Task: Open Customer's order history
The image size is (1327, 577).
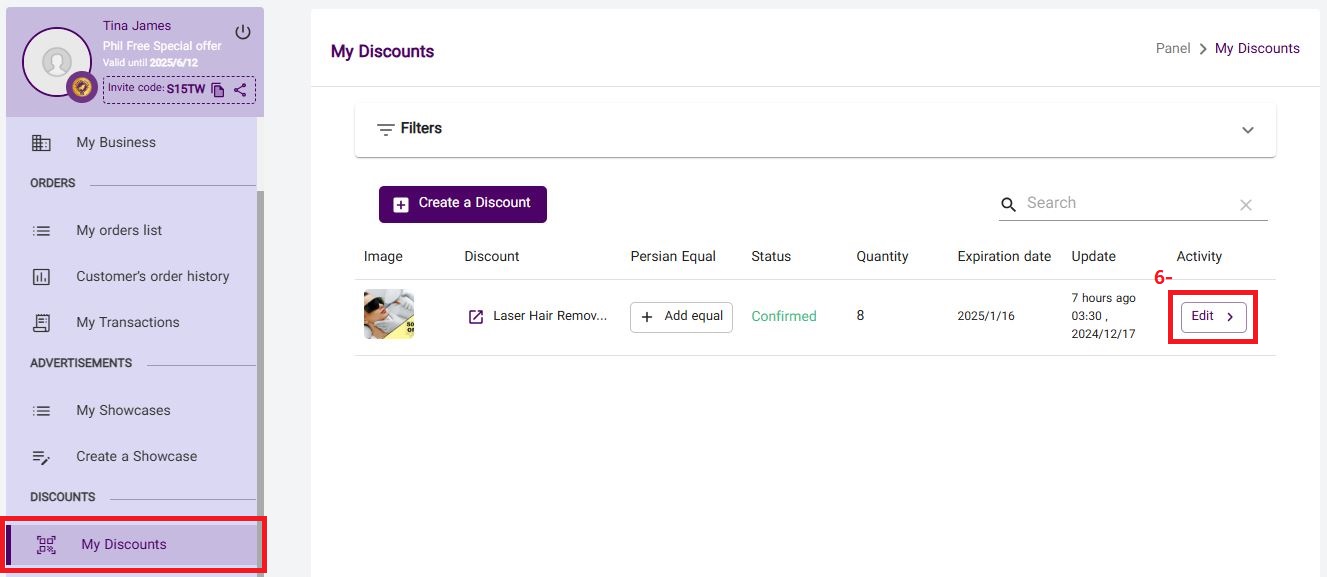Action: point(152,276)
